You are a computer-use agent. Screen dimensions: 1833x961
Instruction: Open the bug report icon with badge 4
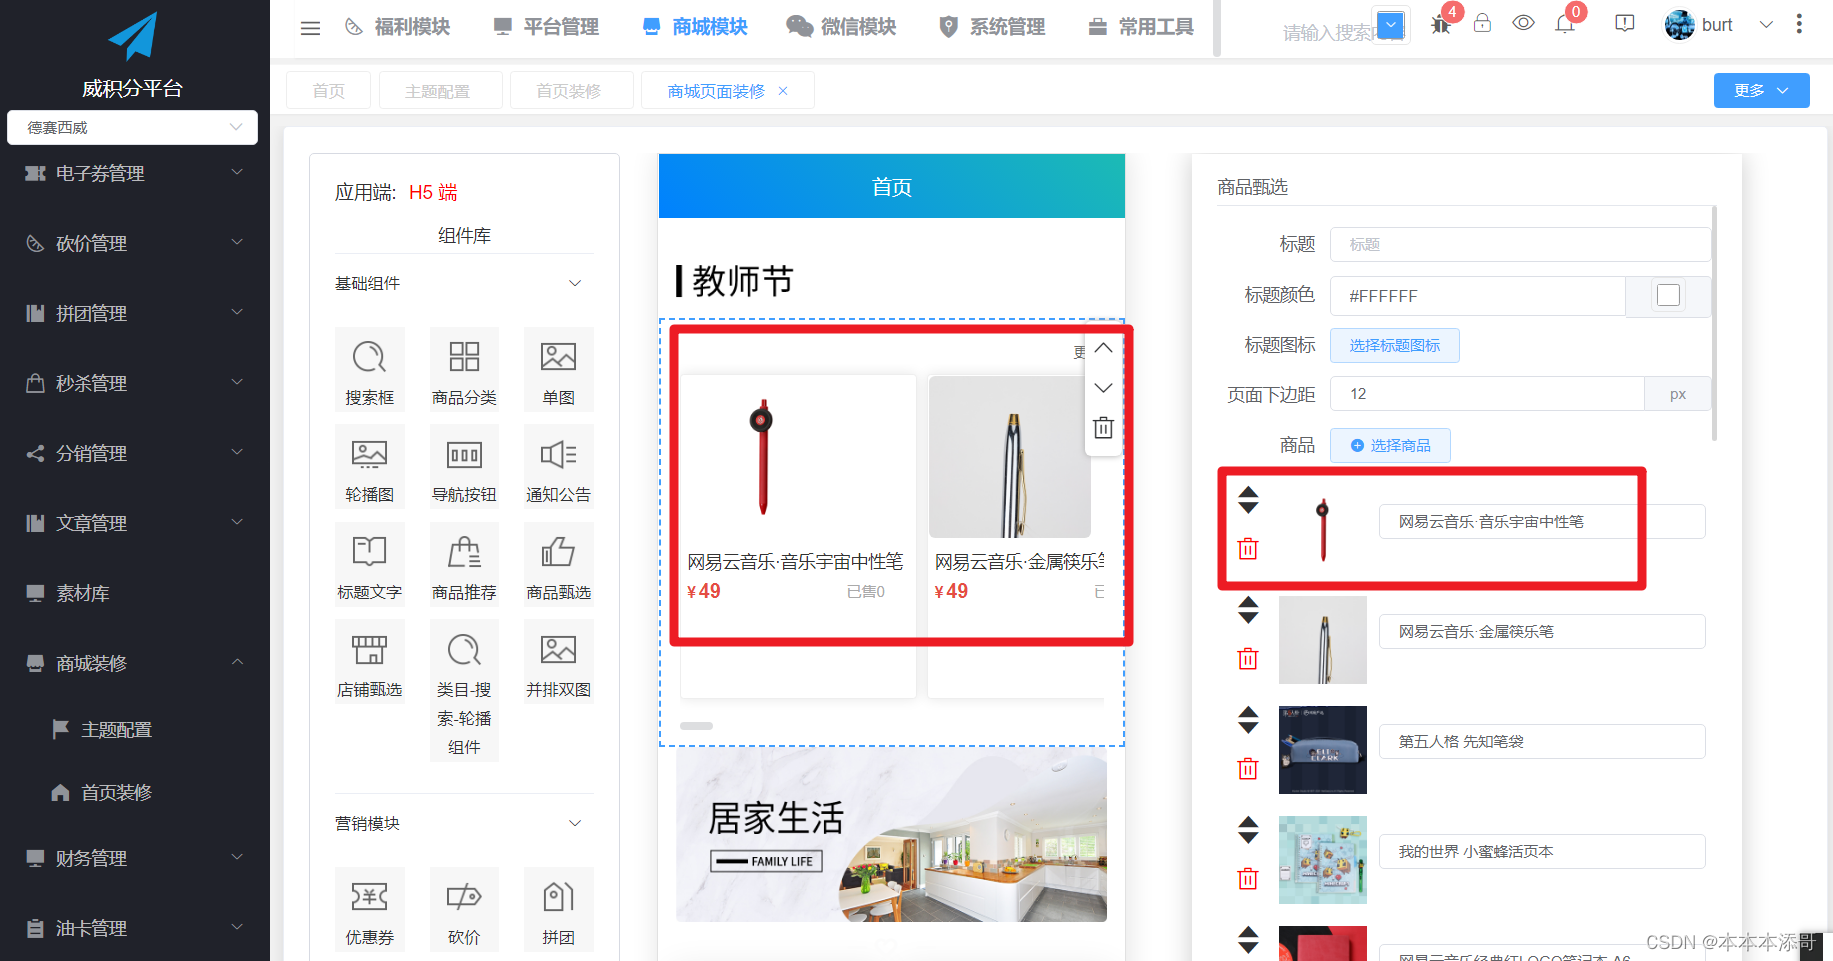pos(1441,24)
